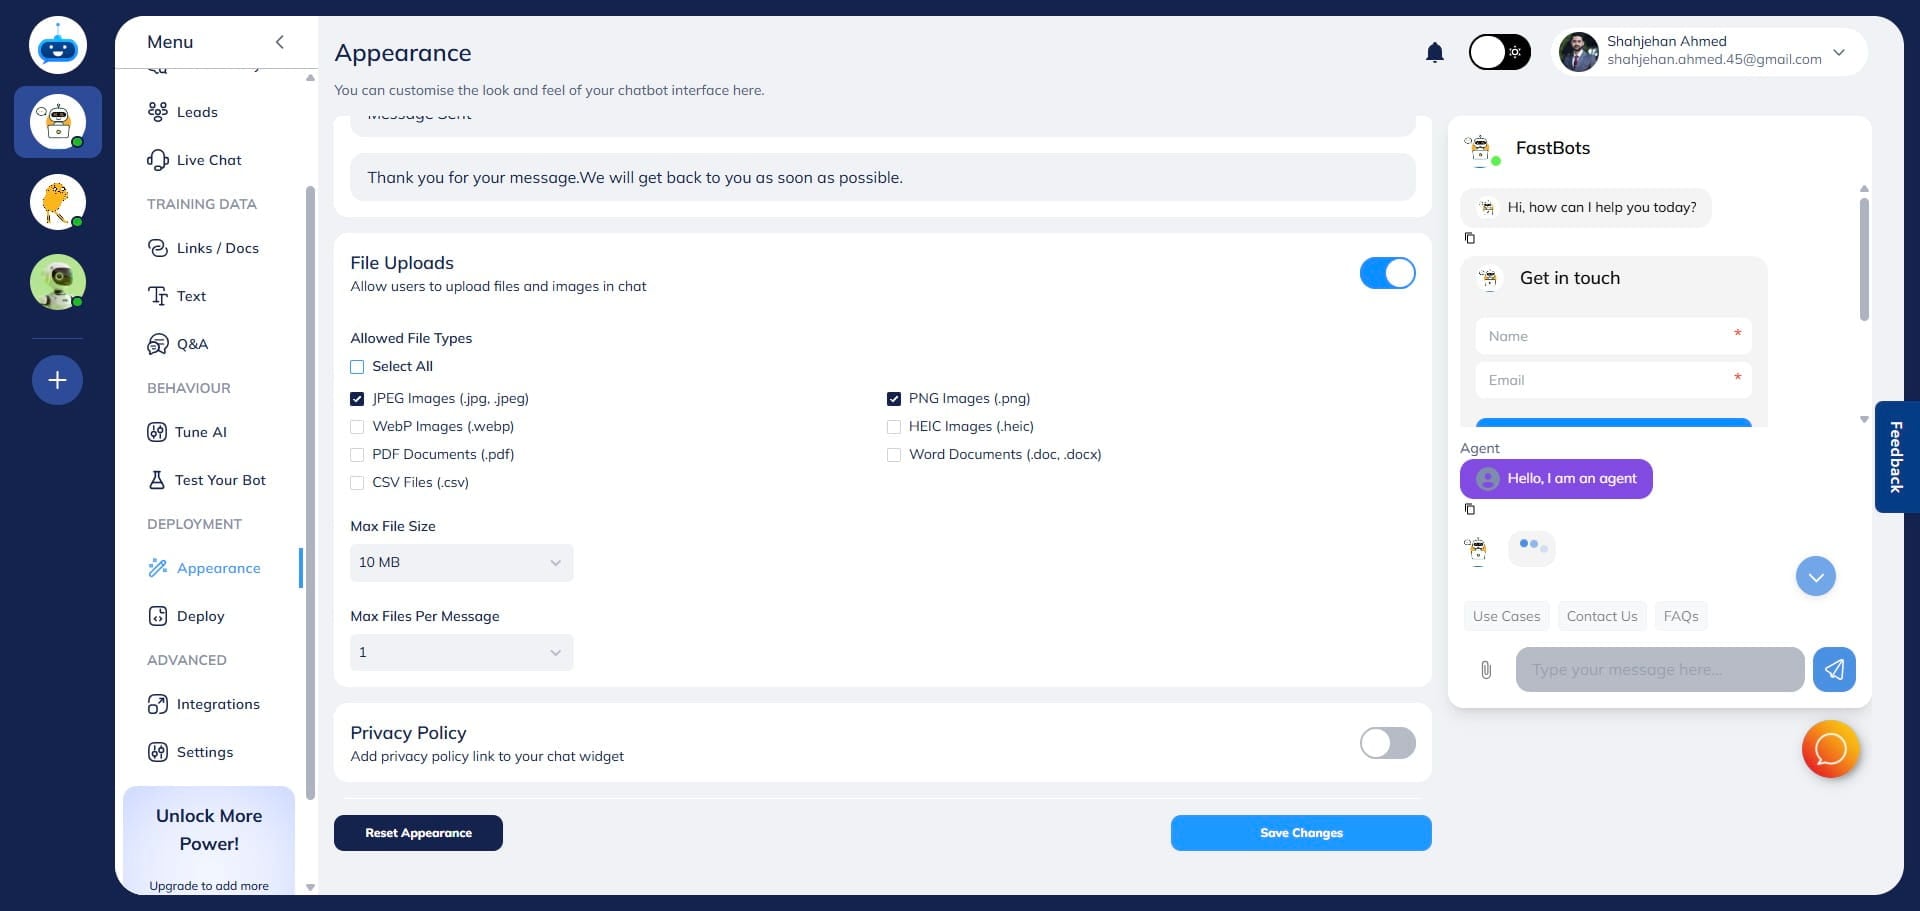Screen dimensions: 1920x911
Task: Open the Max File Size dropdown
Action: point(461,562)
